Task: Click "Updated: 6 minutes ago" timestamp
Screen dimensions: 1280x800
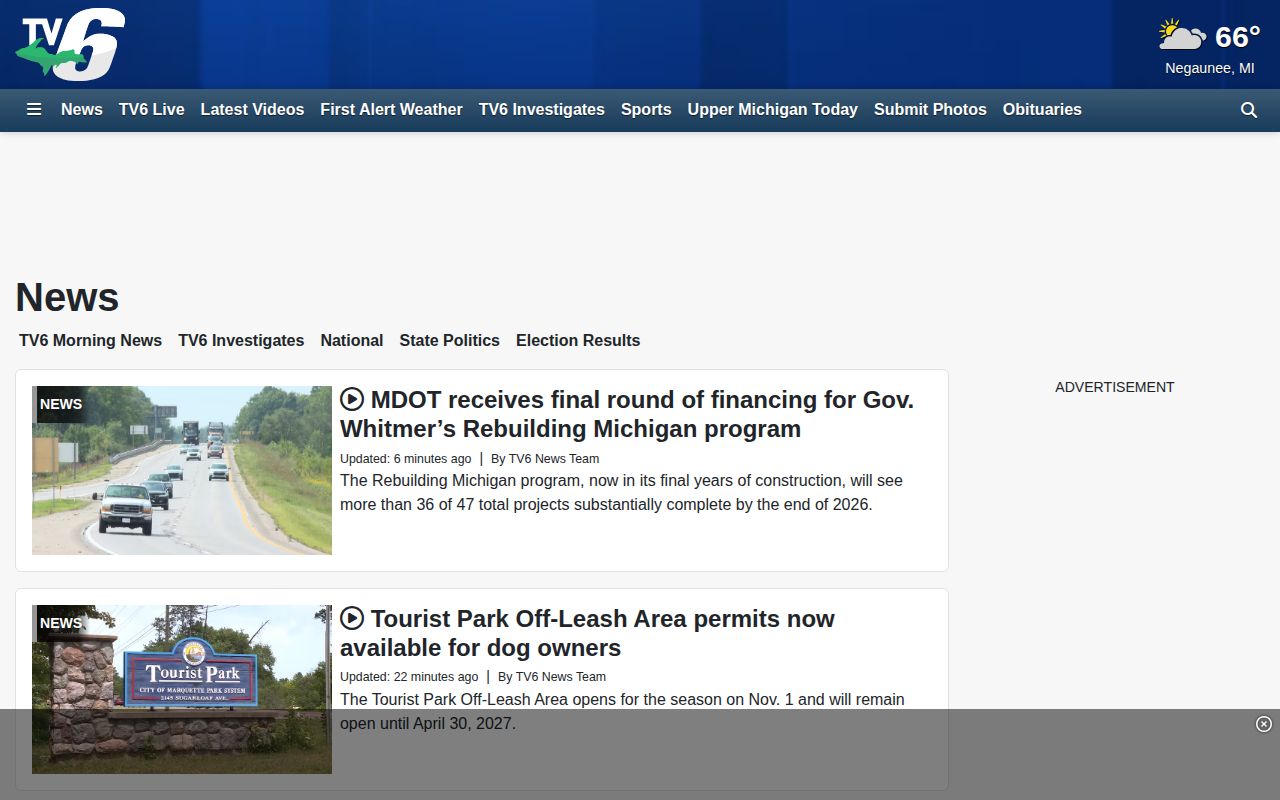Action: (405, 459)
